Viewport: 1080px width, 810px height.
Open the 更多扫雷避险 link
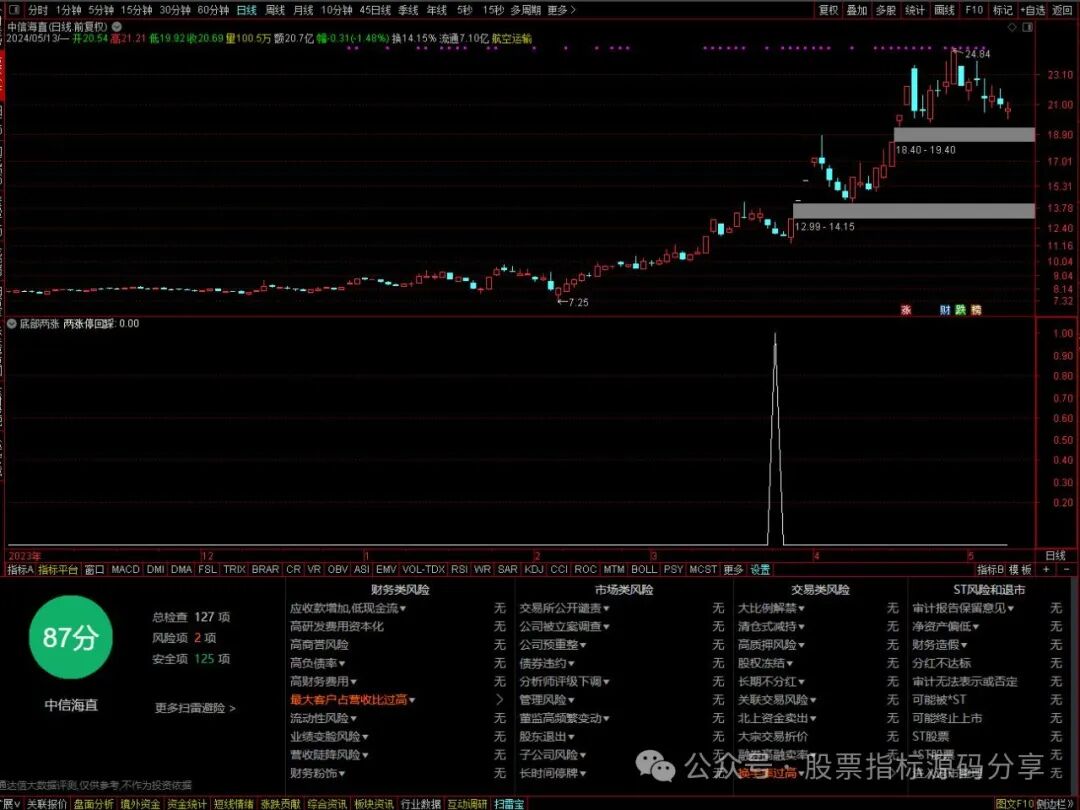pyautogui.click(x=195, y=708)
